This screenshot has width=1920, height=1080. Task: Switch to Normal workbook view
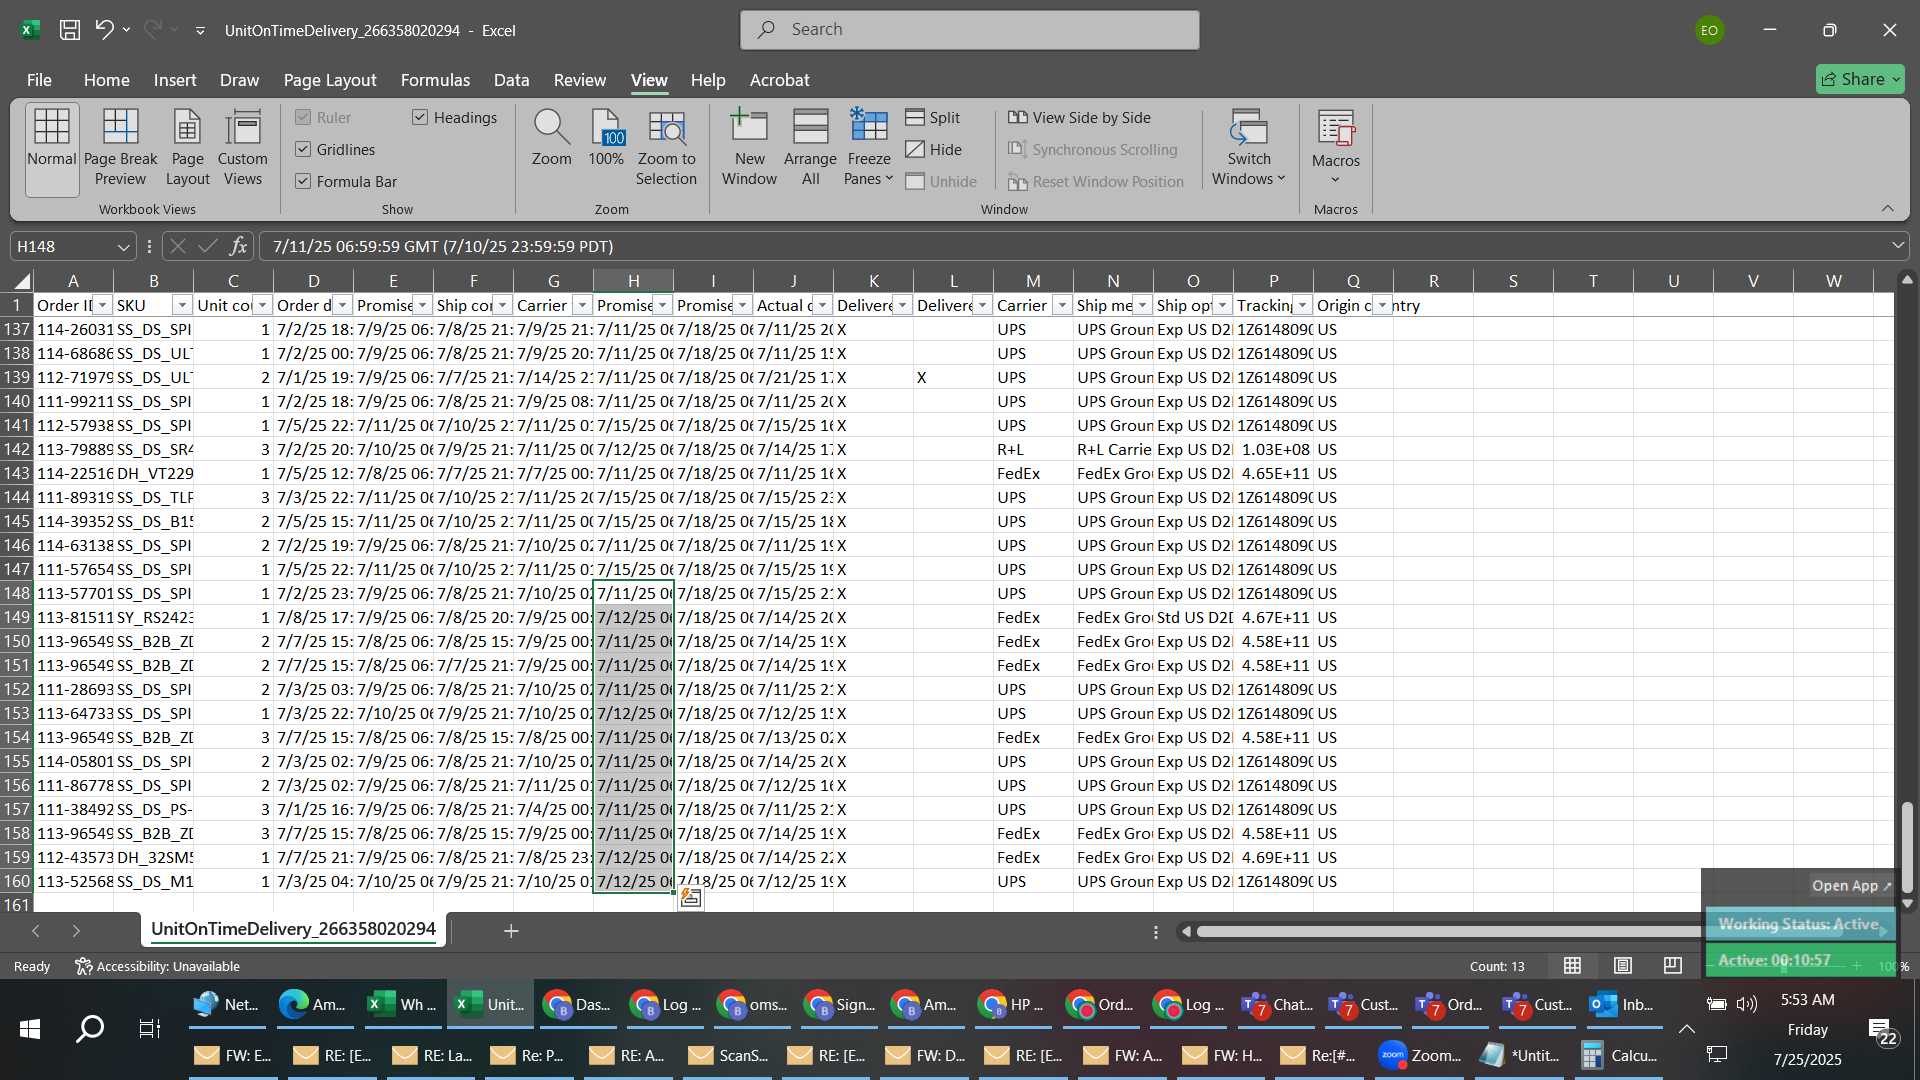(x=51, y=148)
